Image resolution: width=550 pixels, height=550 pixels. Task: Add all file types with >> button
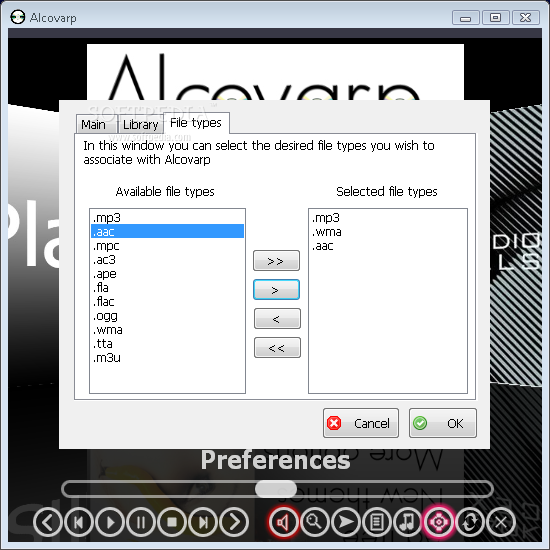[x=276, y=261]
